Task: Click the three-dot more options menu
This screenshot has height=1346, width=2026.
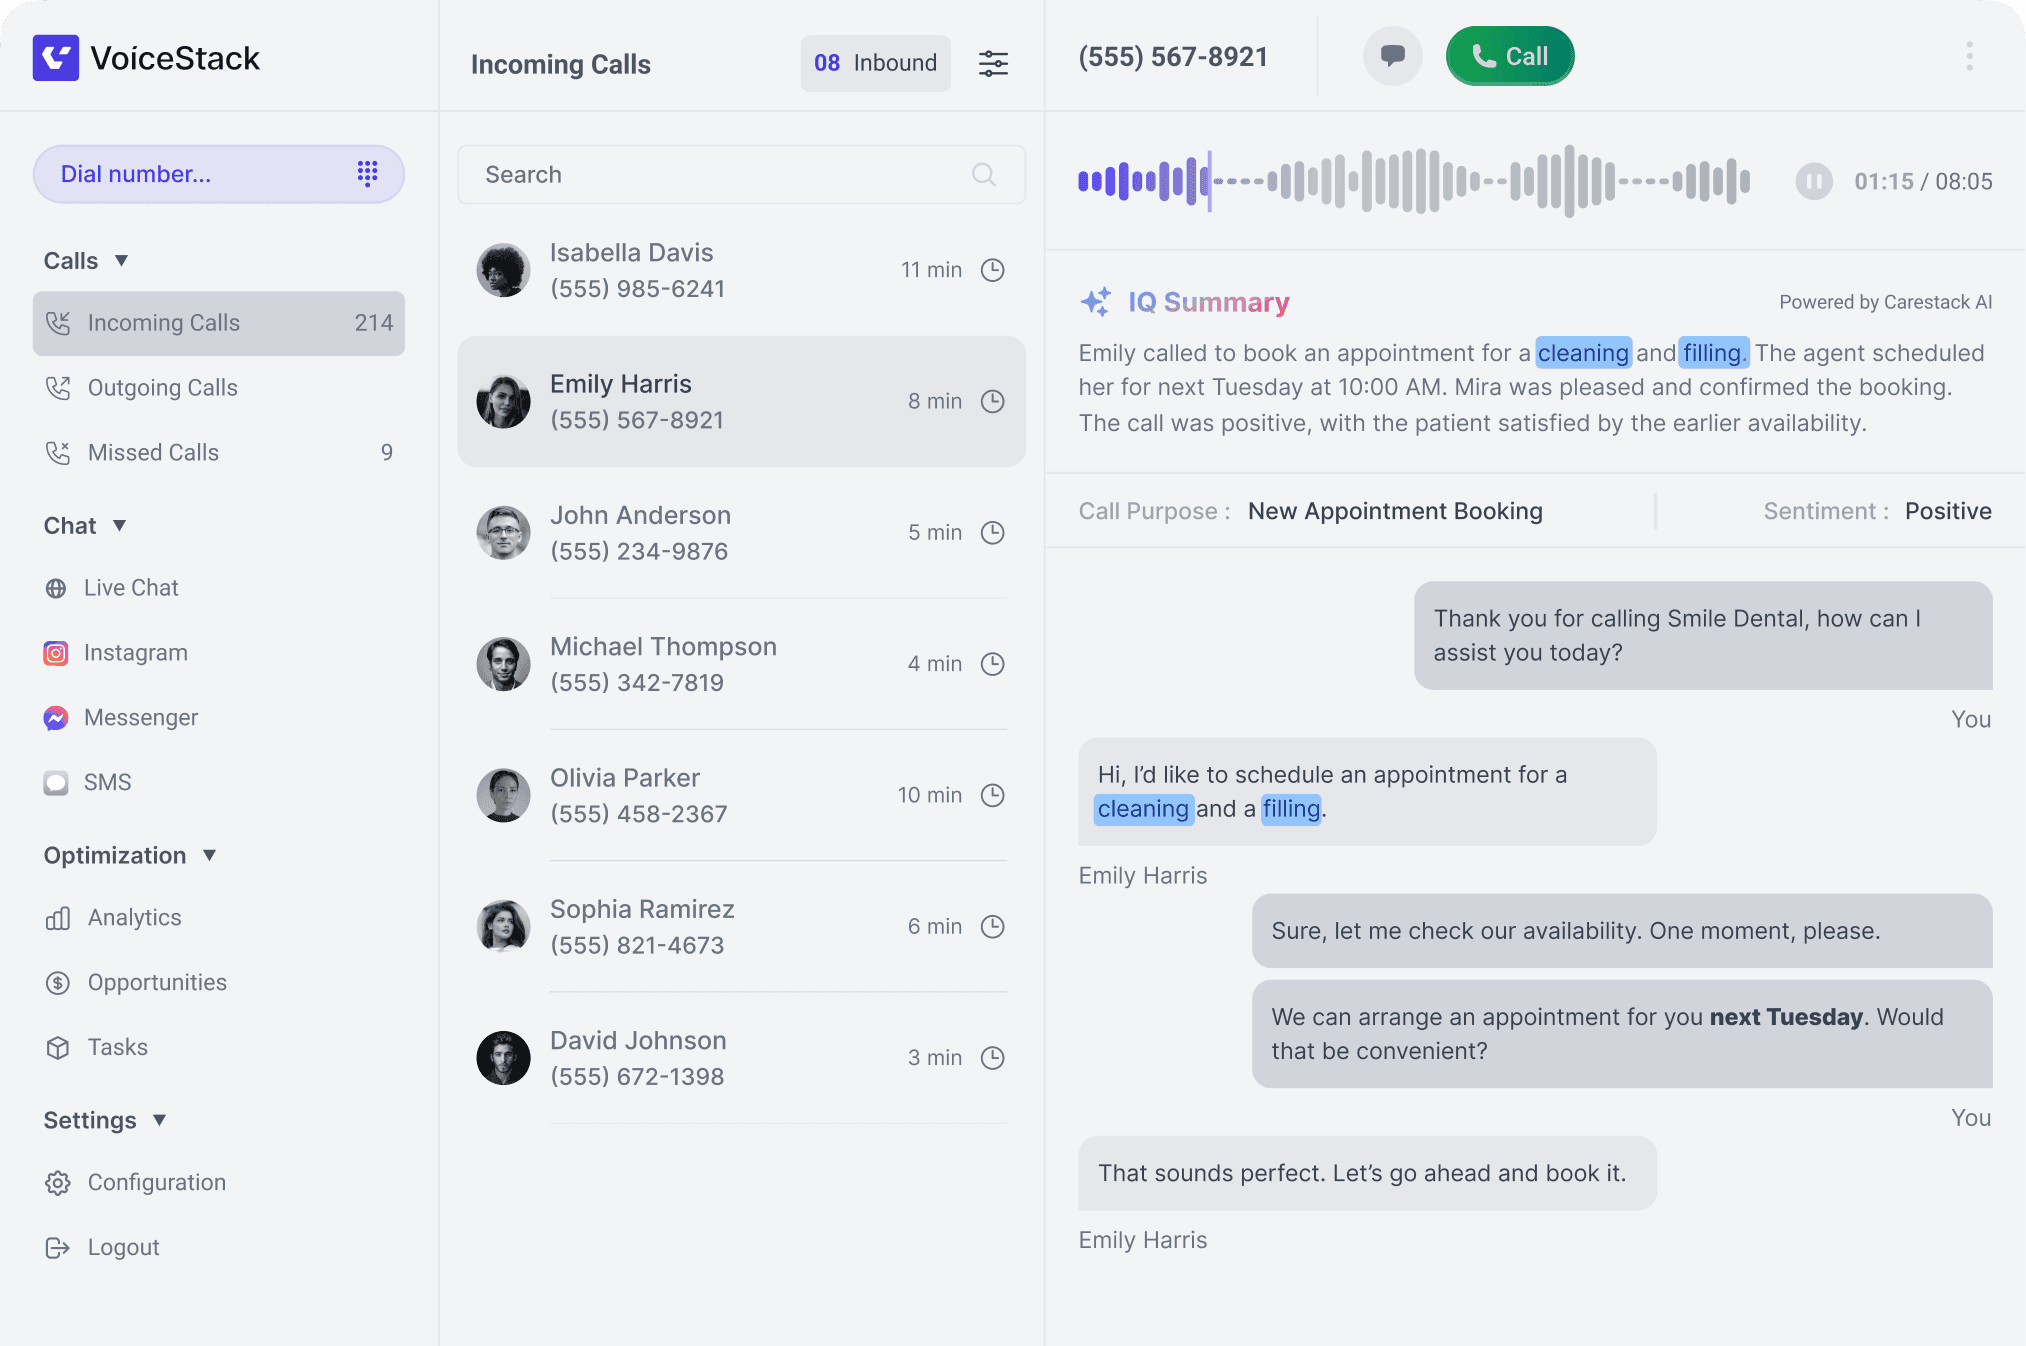Action: [x=1969, y=56]
